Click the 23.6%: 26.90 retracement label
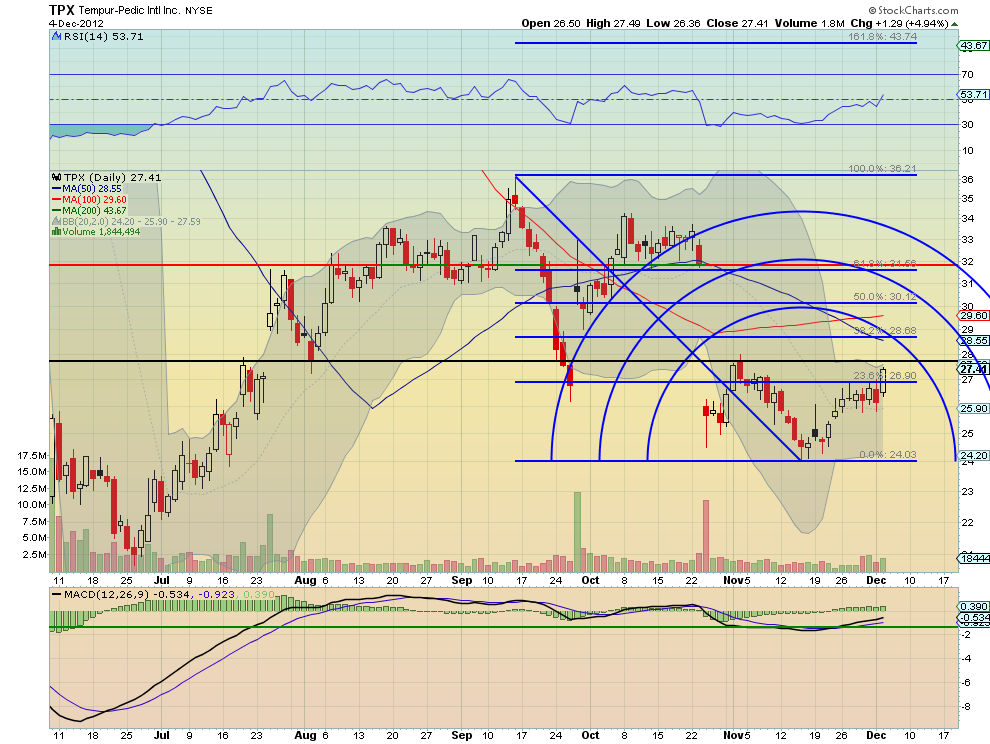The image size is (990, 744). (x=885, y=376)
